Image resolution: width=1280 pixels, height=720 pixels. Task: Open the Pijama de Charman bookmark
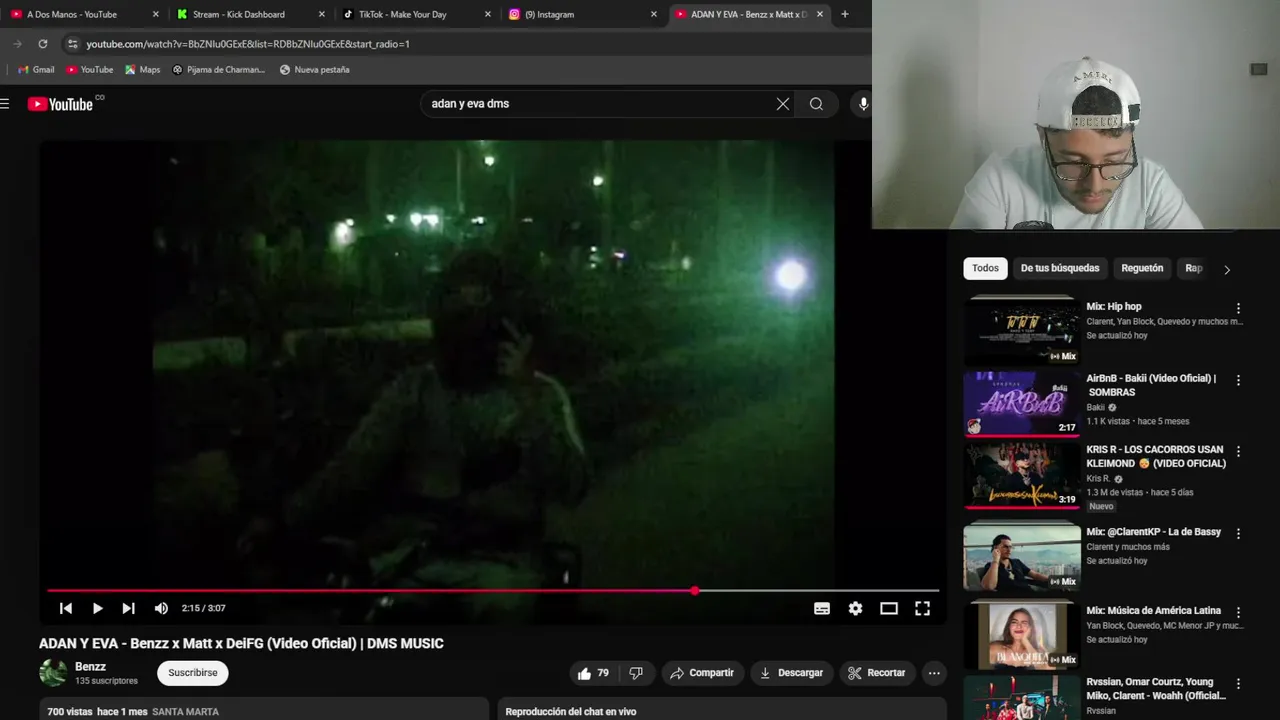pos(219,70)
